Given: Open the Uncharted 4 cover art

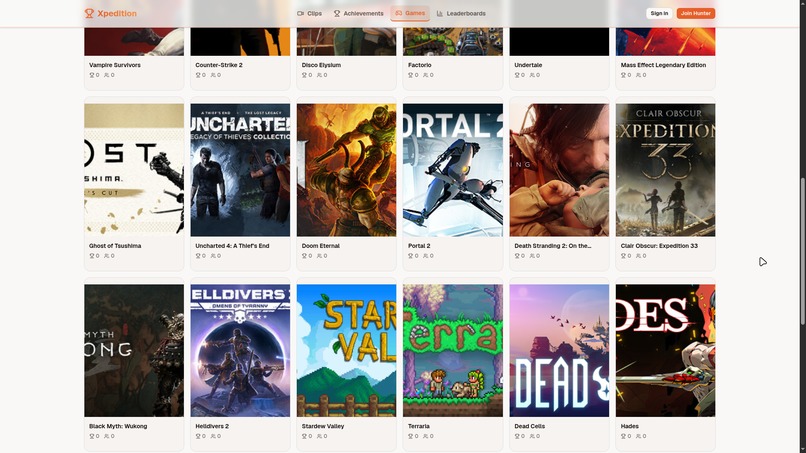Looking at the screenshot, I should click(240, 170).
